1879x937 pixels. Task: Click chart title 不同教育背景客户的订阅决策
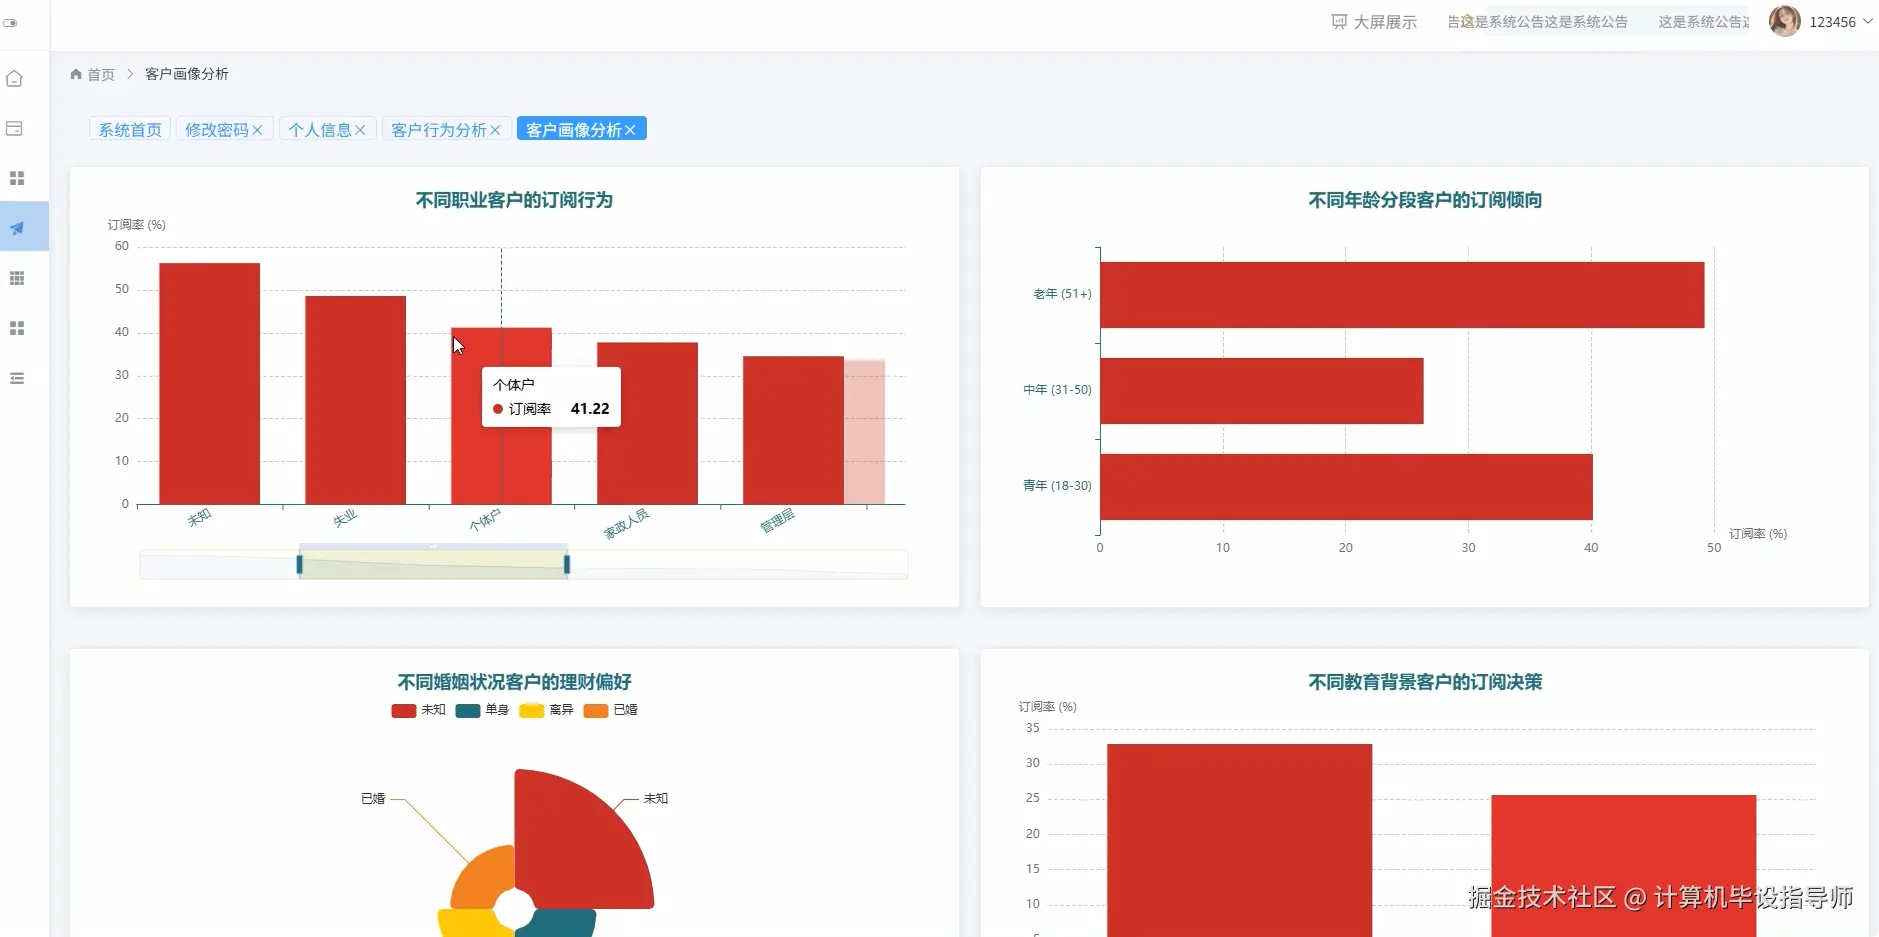[x=1425, y=682]
